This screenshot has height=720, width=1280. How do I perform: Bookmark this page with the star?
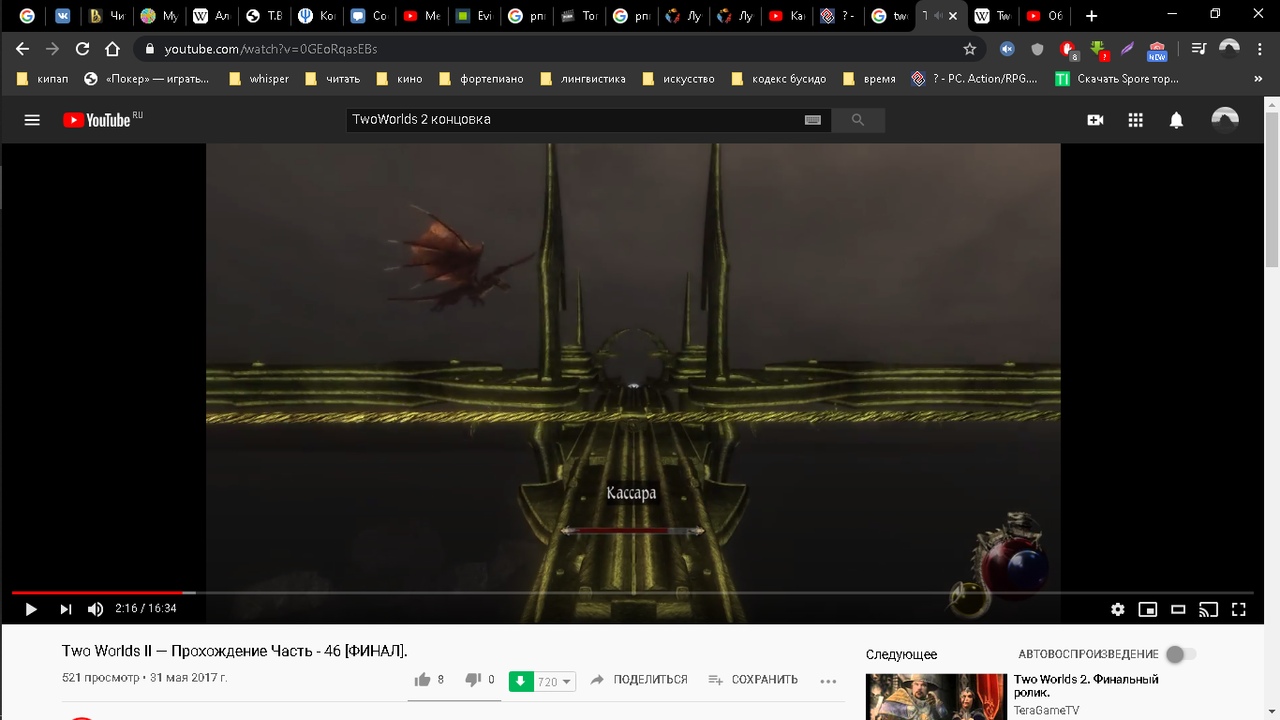pos(969,49)
